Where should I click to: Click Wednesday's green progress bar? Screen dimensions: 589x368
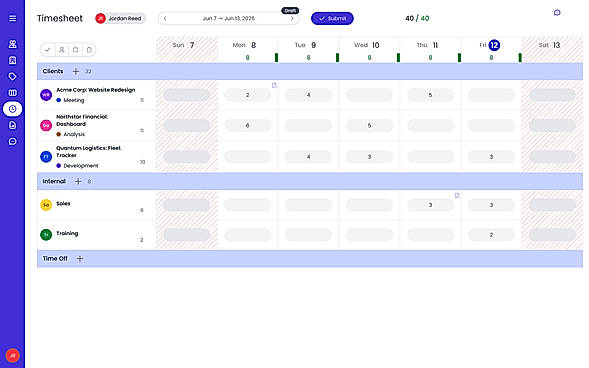(x=399, y=57)
